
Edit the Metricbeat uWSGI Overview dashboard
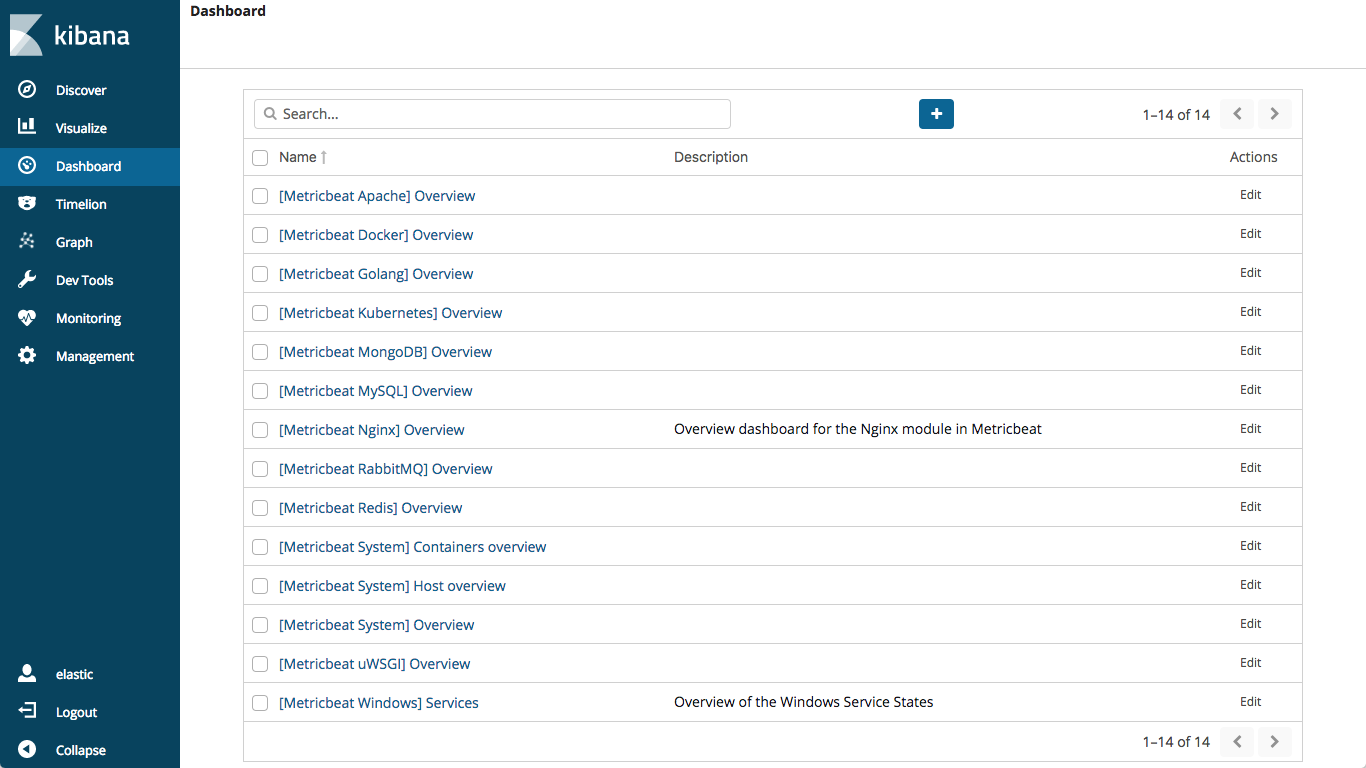tap(1251, 663)
